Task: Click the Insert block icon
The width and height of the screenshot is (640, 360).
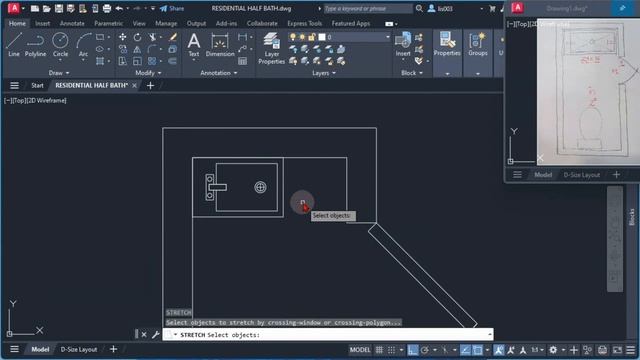Action: click(403, 44)
